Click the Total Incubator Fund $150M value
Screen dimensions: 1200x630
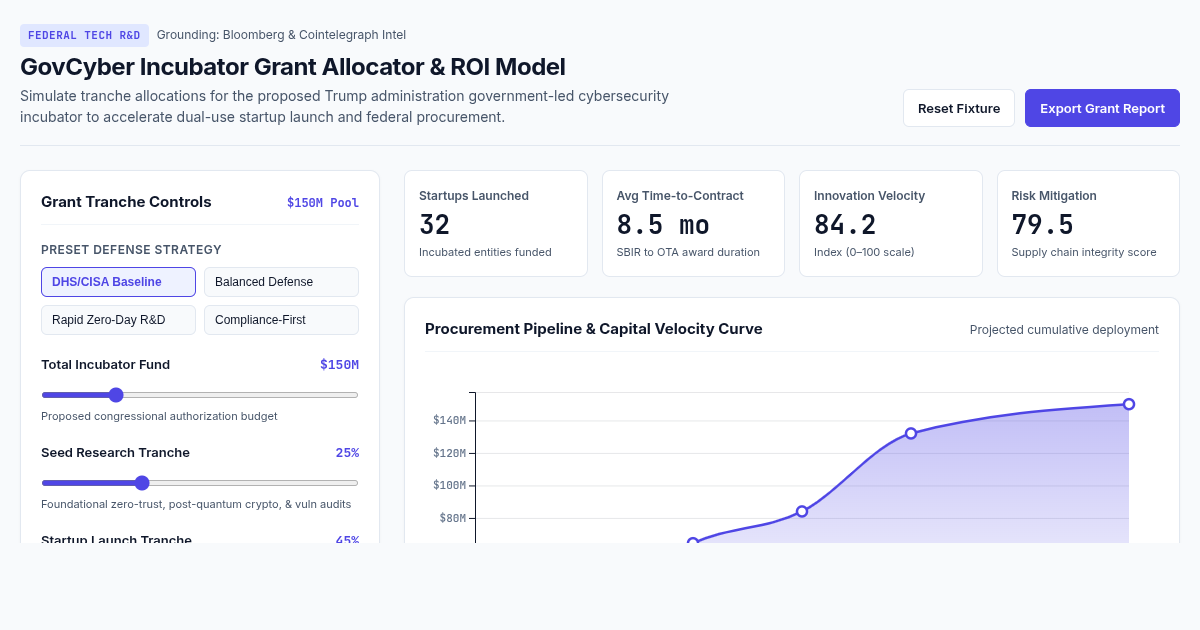click(339, 365)
